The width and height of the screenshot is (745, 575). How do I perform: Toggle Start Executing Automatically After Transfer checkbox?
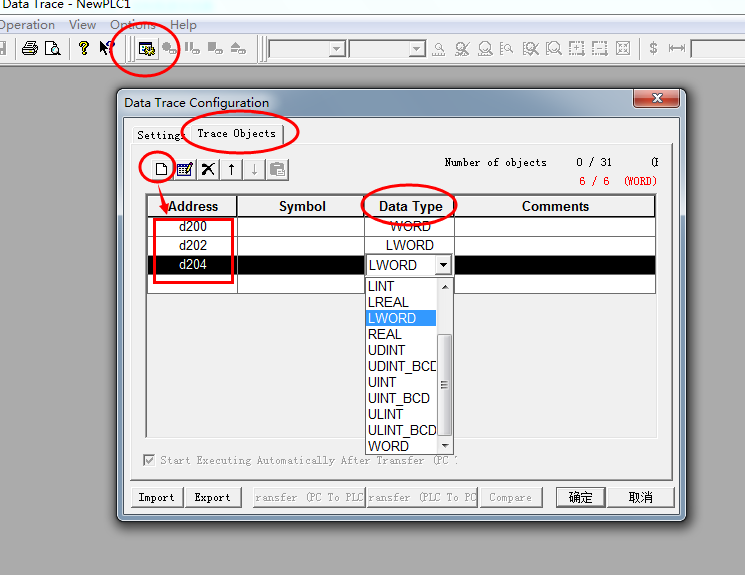click(x=149, y=461)
